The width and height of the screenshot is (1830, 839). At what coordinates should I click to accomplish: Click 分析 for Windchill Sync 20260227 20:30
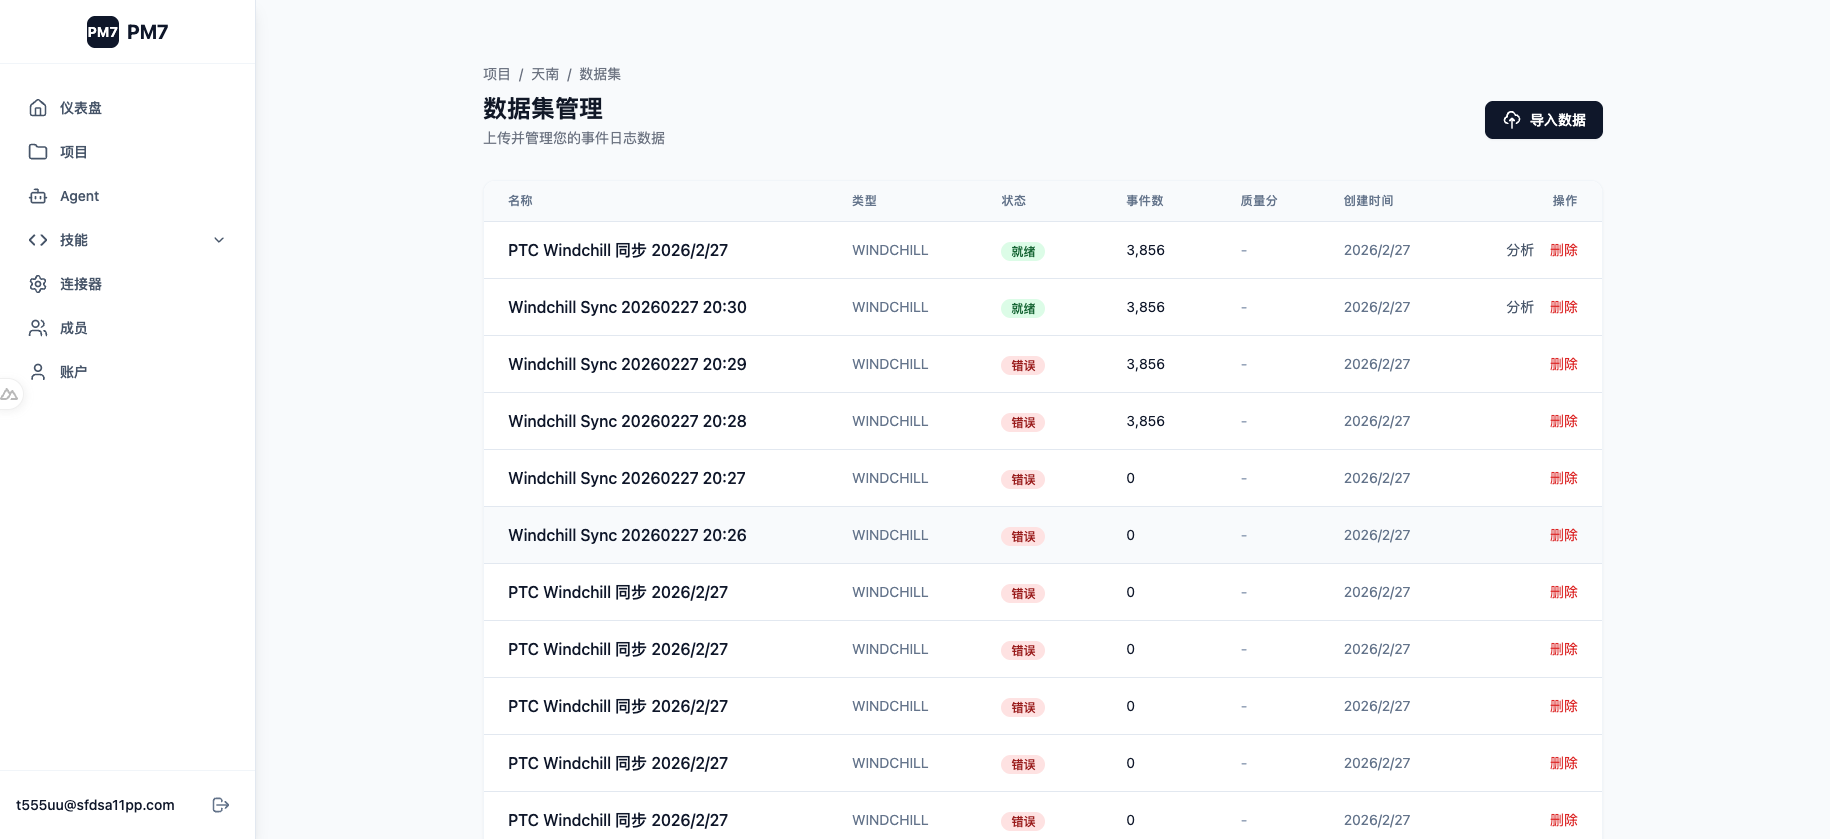click(1520, 307)
